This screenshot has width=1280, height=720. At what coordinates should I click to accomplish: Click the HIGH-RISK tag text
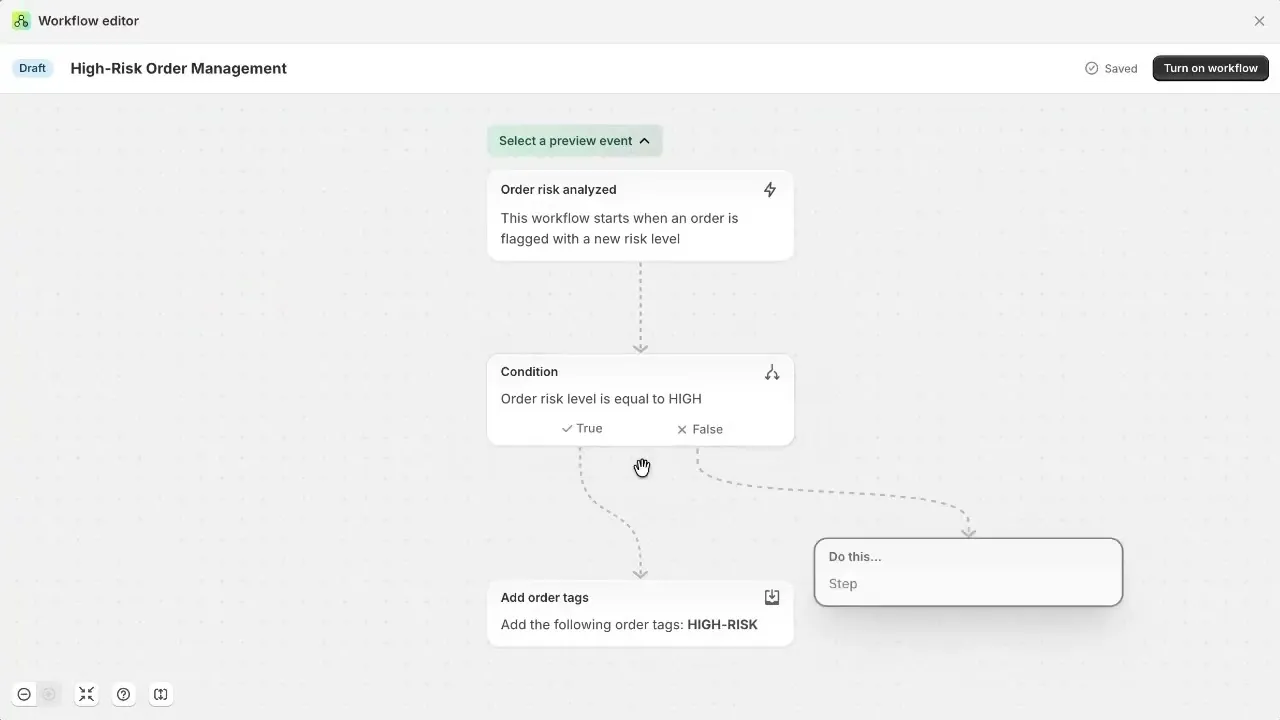[x=722, y=625]
